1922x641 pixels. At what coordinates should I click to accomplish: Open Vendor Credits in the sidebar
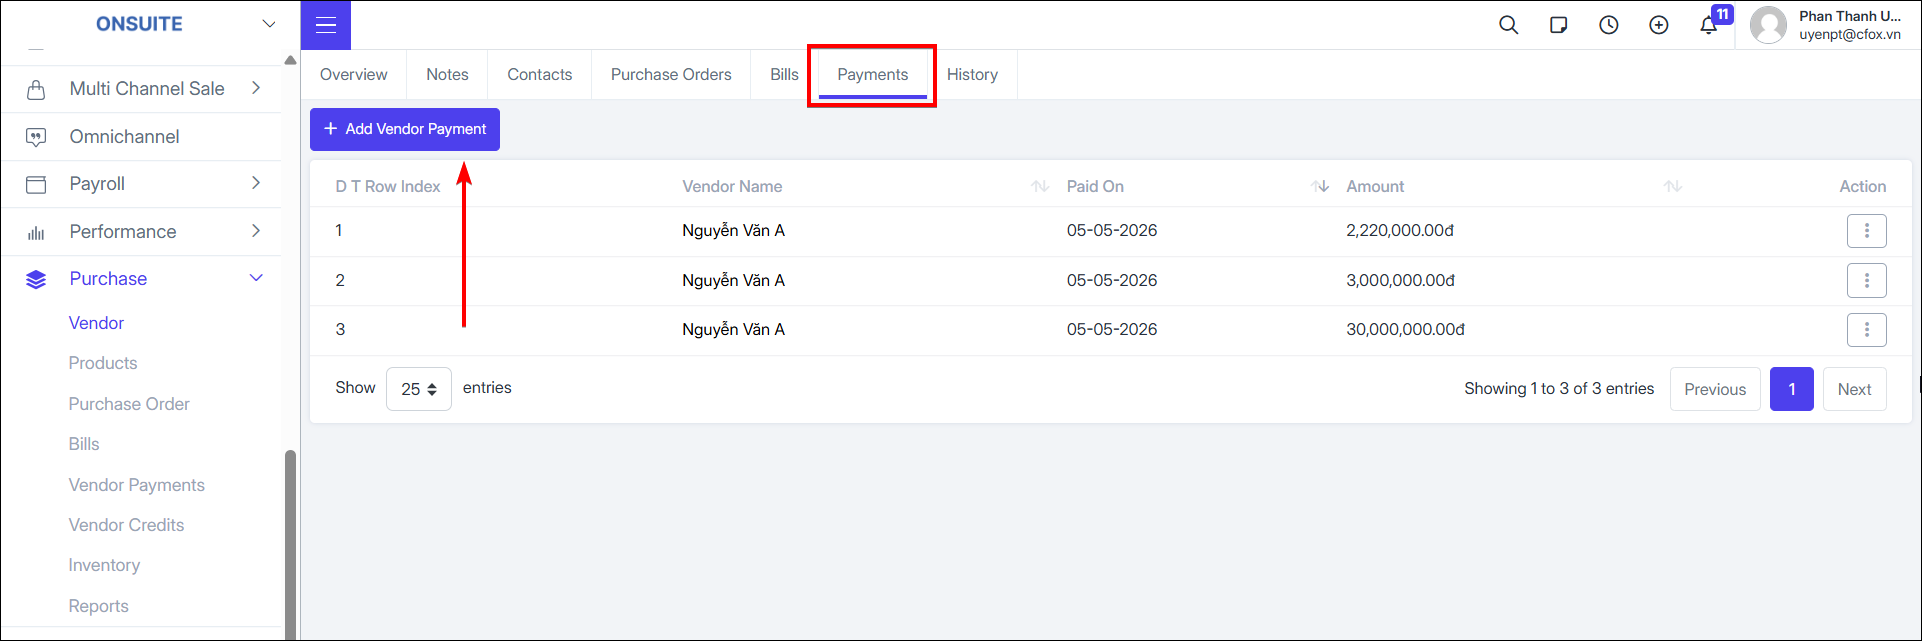click(127, 525)
